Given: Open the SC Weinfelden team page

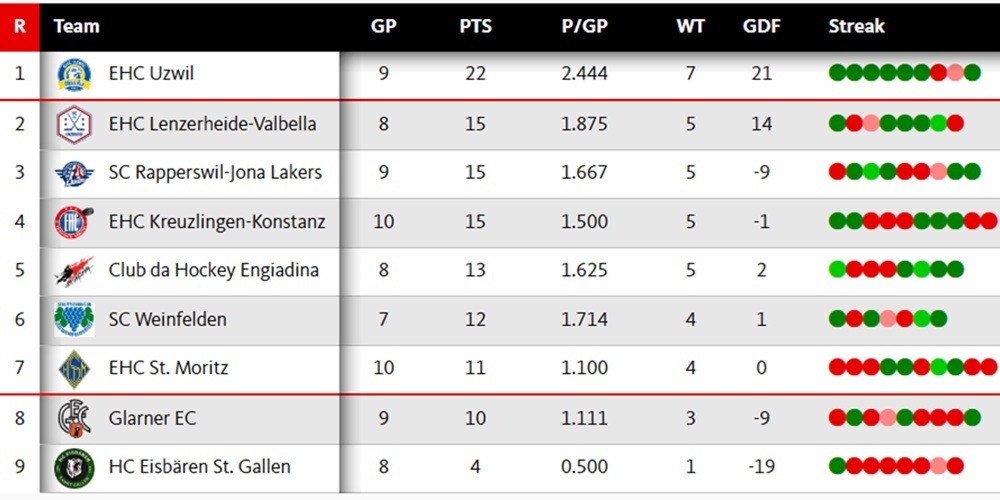Looking at the screenshot, I should click(x=167, y=319).
